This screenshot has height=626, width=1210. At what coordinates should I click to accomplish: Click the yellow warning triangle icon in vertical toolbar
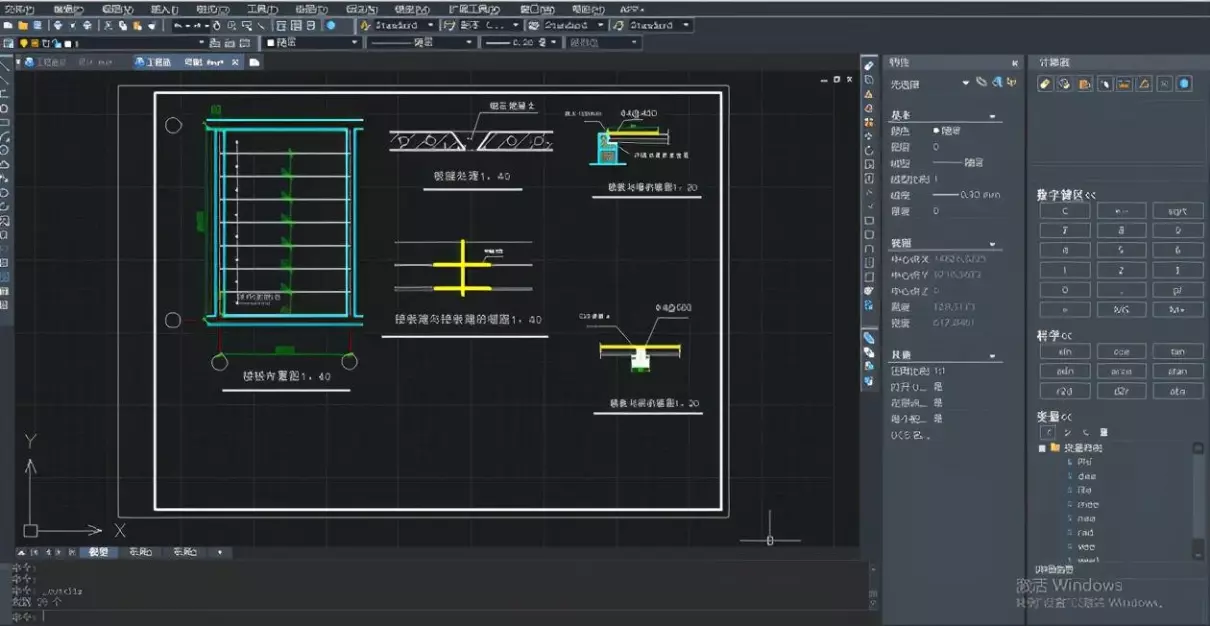pos(869,94)
